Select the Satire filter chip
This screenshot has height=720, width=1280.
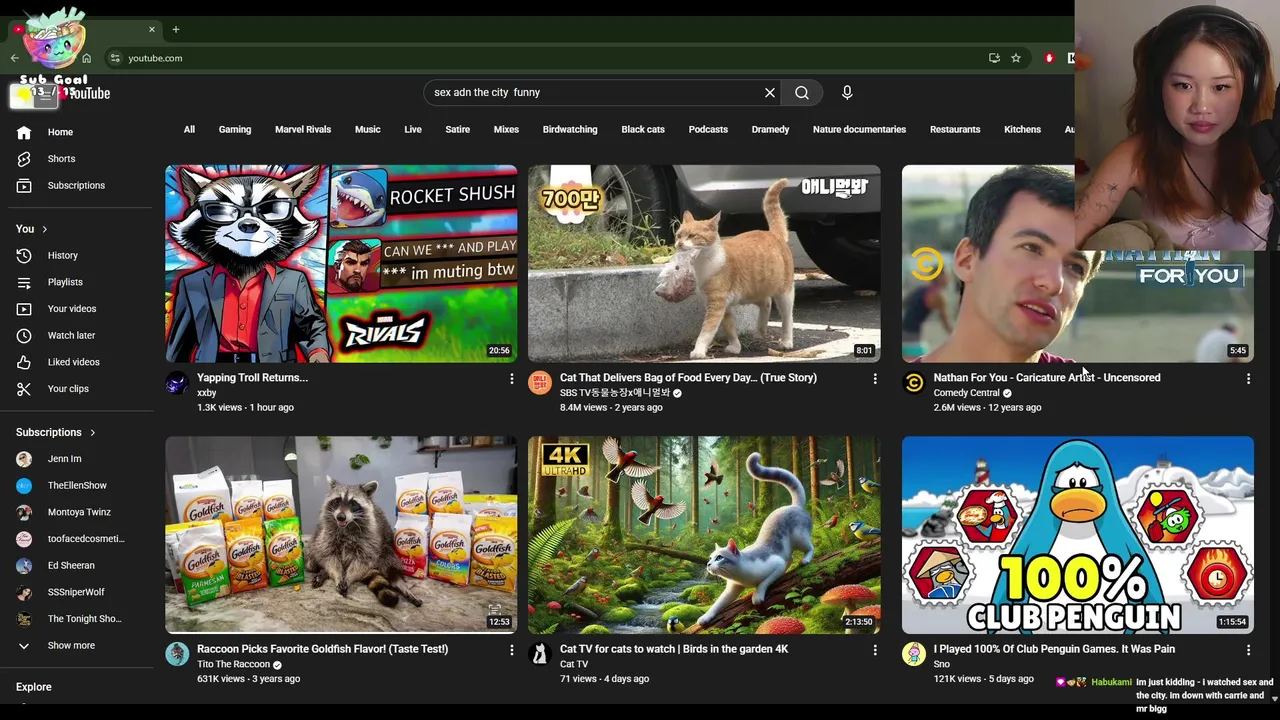coord(457,130)
